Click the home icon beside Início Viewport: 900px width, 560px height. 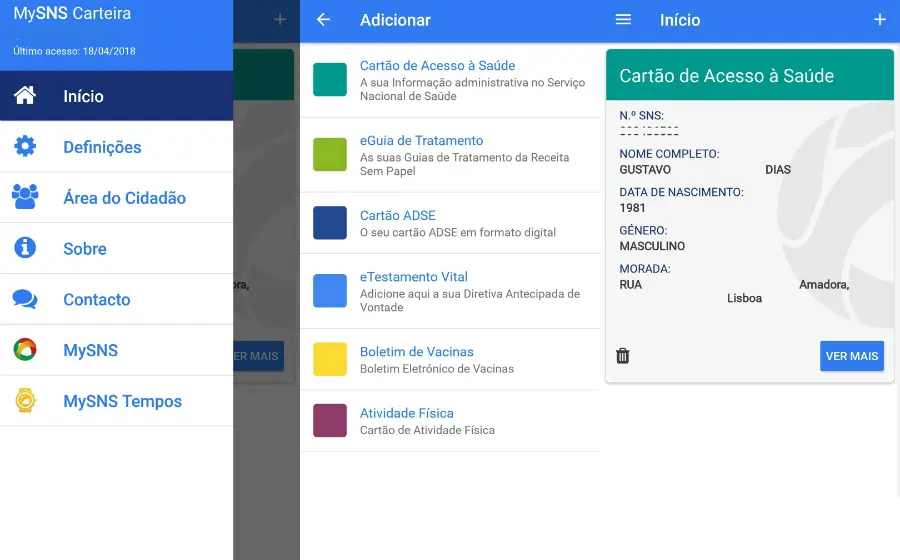[25, 96]
